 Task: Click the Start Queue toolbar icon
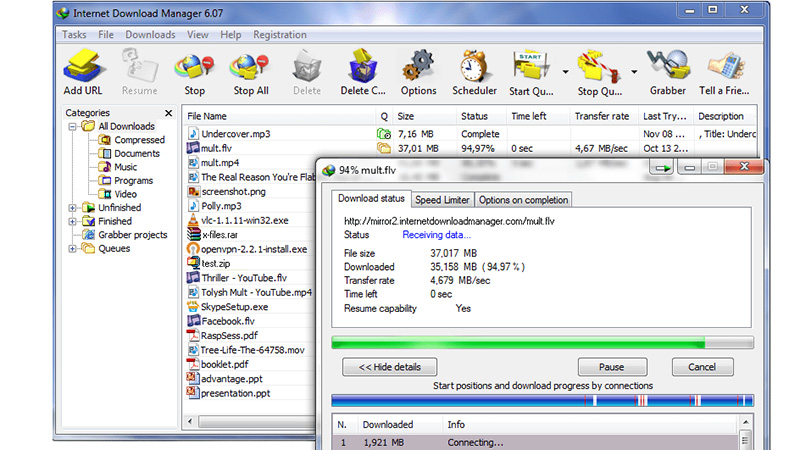pos(531,70)
